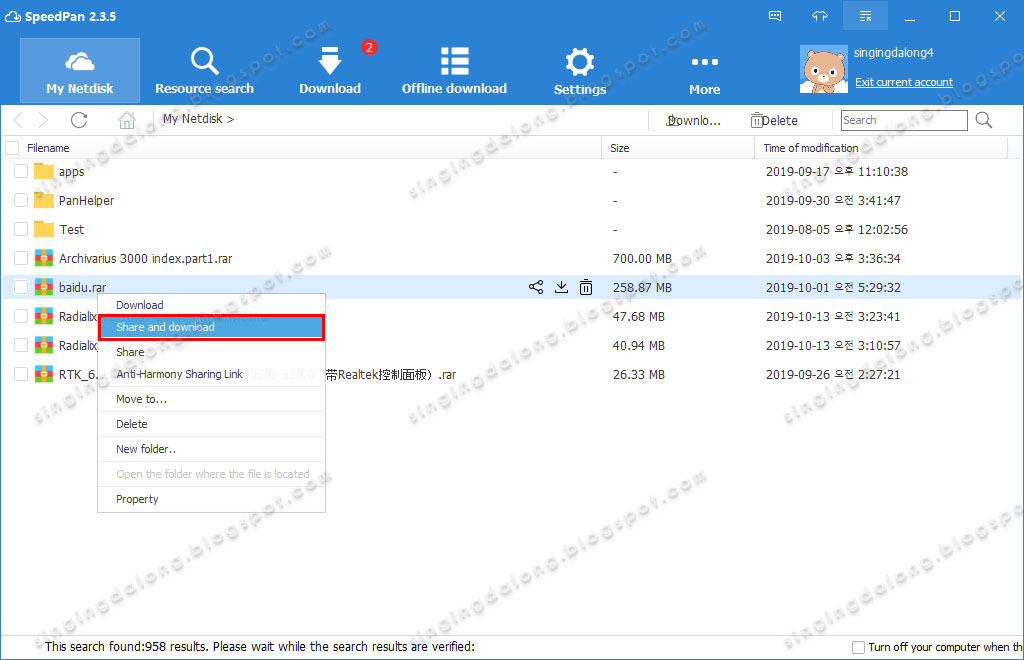Viewport: 1024px width, 660px height.
Task: Check the 40.94 MB Radialix file checkbox
Action: pyautogui.click(x=21, y=345)
